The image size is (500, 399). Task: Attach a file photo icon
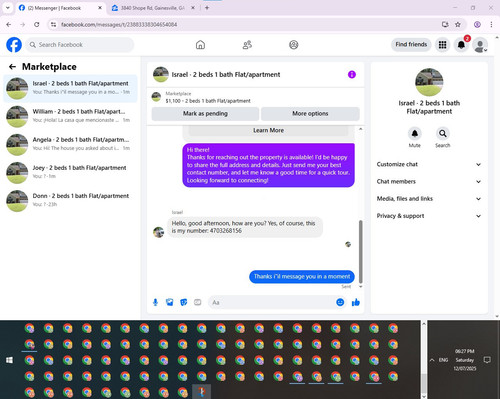[170, 302]
